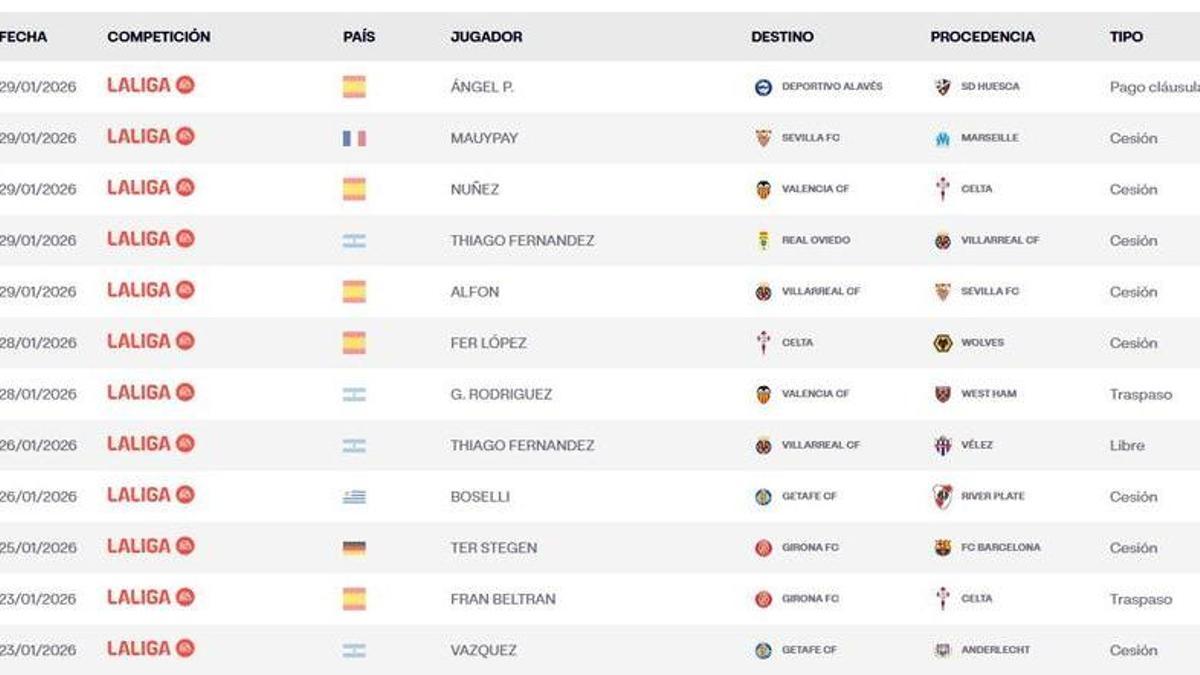Click the SD Huesca badge
This screenshot has height=675, width=1200.
[x=941, y=86]
